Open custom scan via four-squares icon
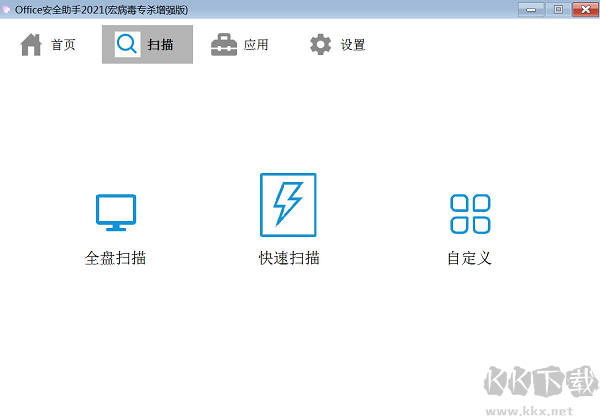This screenshot has width=600, height=418. (x=470, y=214)
